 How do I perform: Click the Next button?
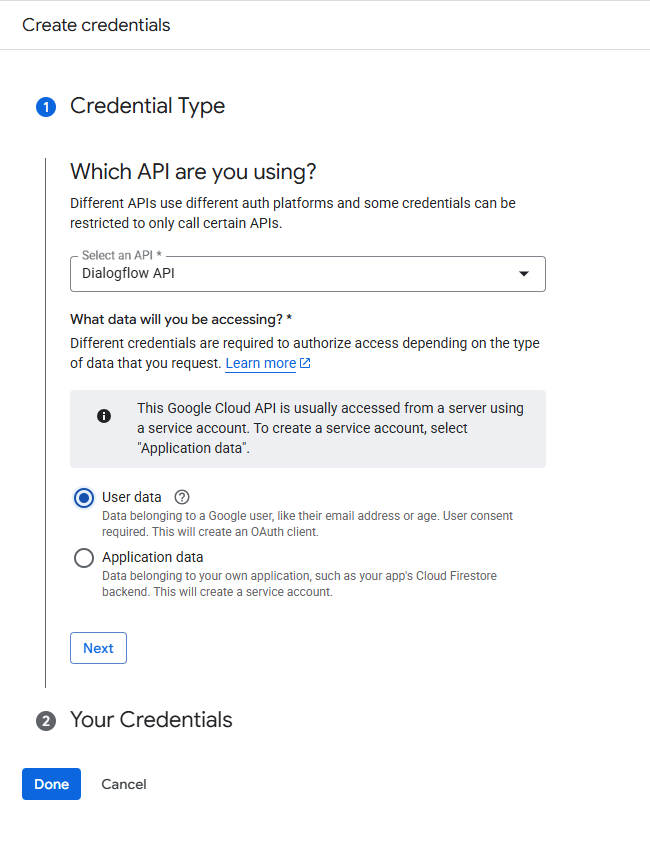pyautogui.click(x=98, y=648)
